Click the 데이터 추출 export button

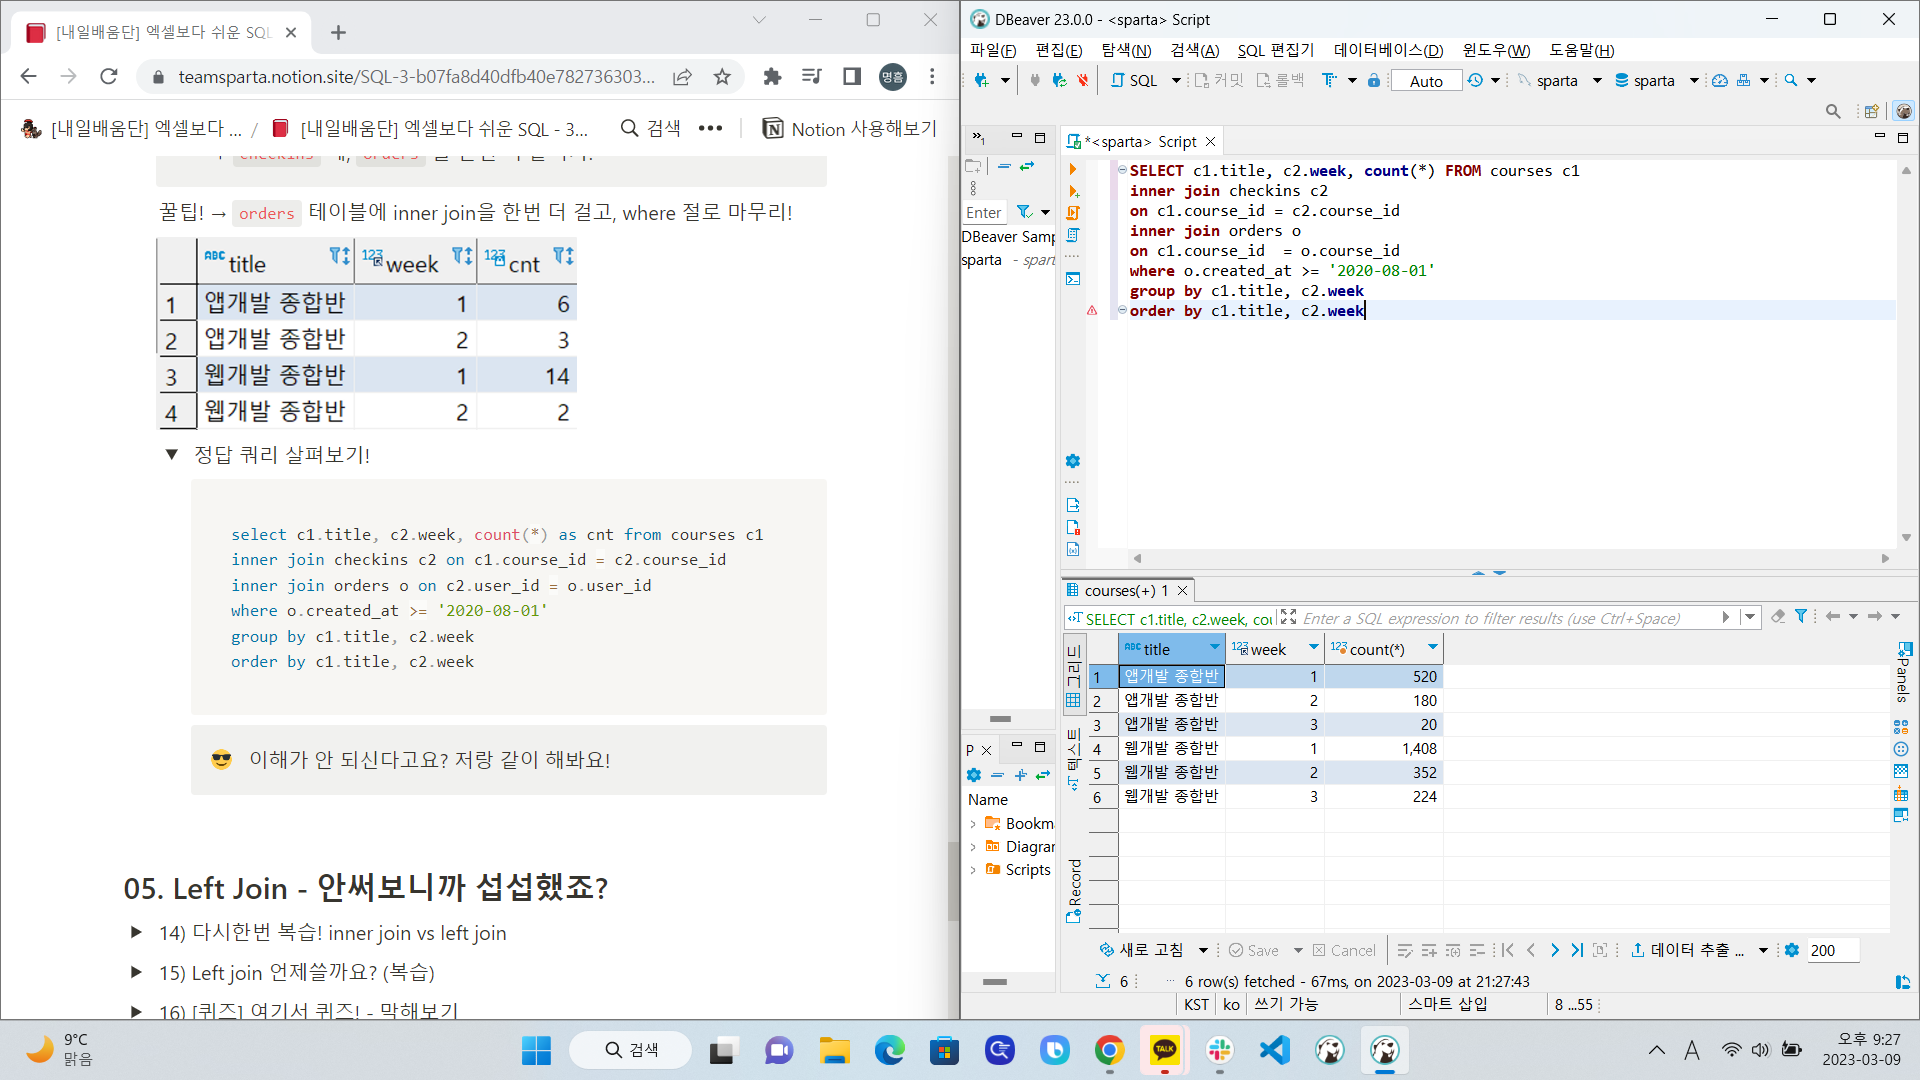[x=1688, y=950]
